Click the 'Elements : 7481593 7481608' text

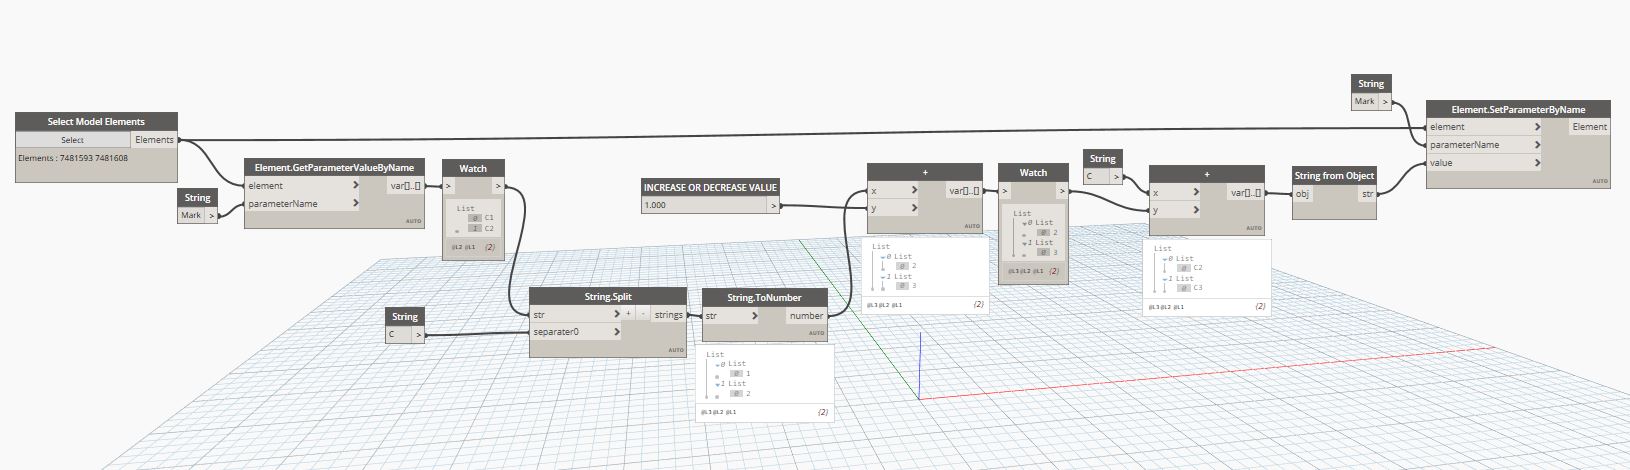73,158
